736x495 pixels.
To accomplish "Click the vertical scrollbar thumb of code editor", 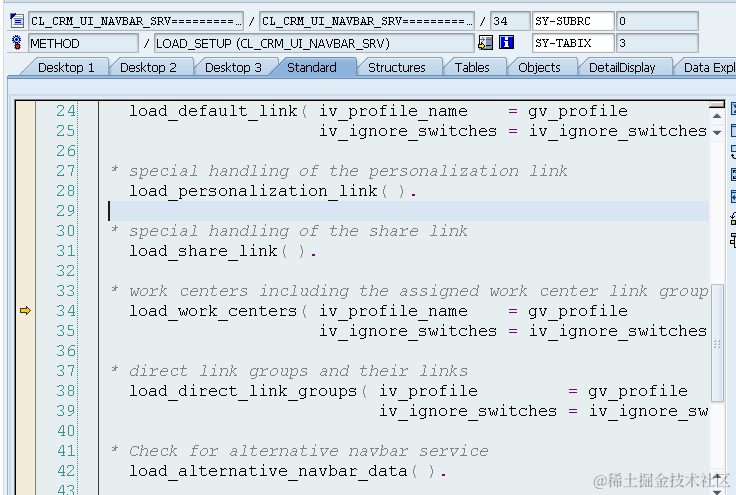I will (x=717, y=343).
